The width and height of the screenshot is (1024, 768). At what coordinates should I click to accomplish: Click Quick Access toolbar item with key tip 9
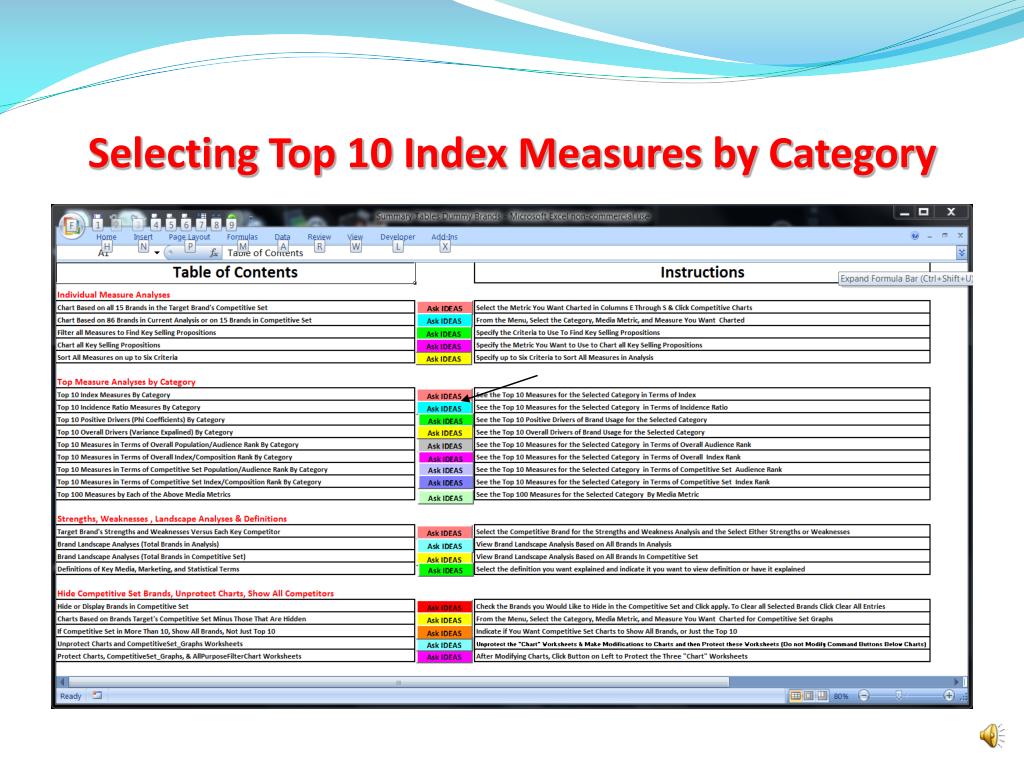point(231,224)
